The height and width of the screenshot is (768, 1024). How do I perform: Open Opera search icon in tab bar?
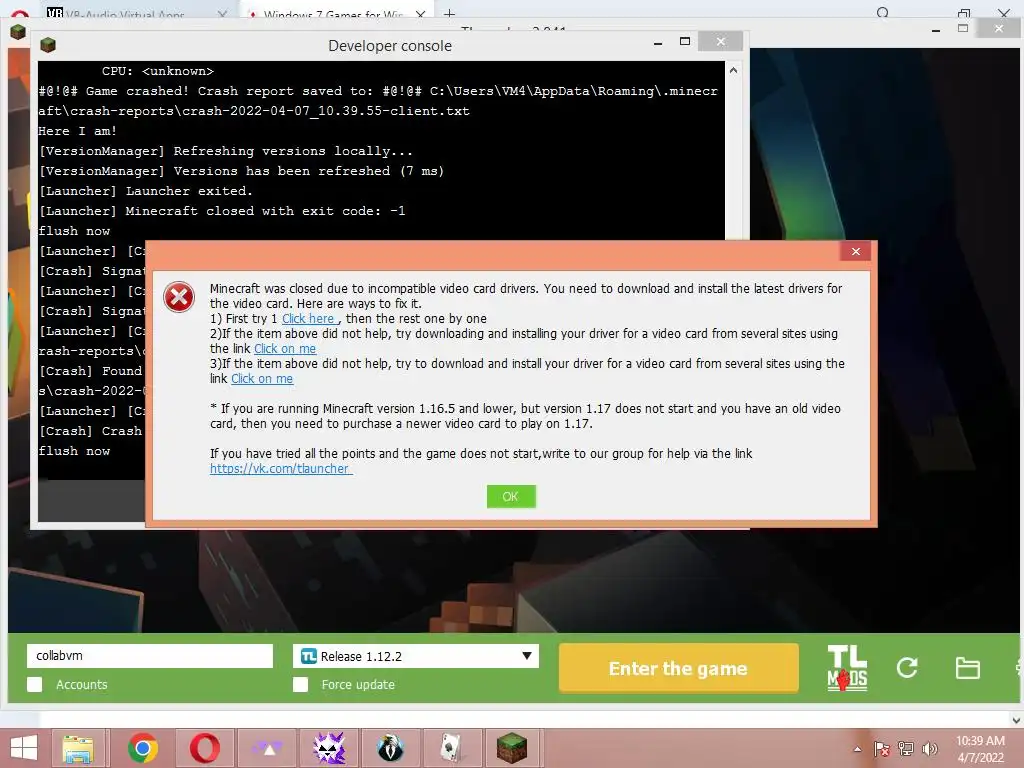click(883, 12)
